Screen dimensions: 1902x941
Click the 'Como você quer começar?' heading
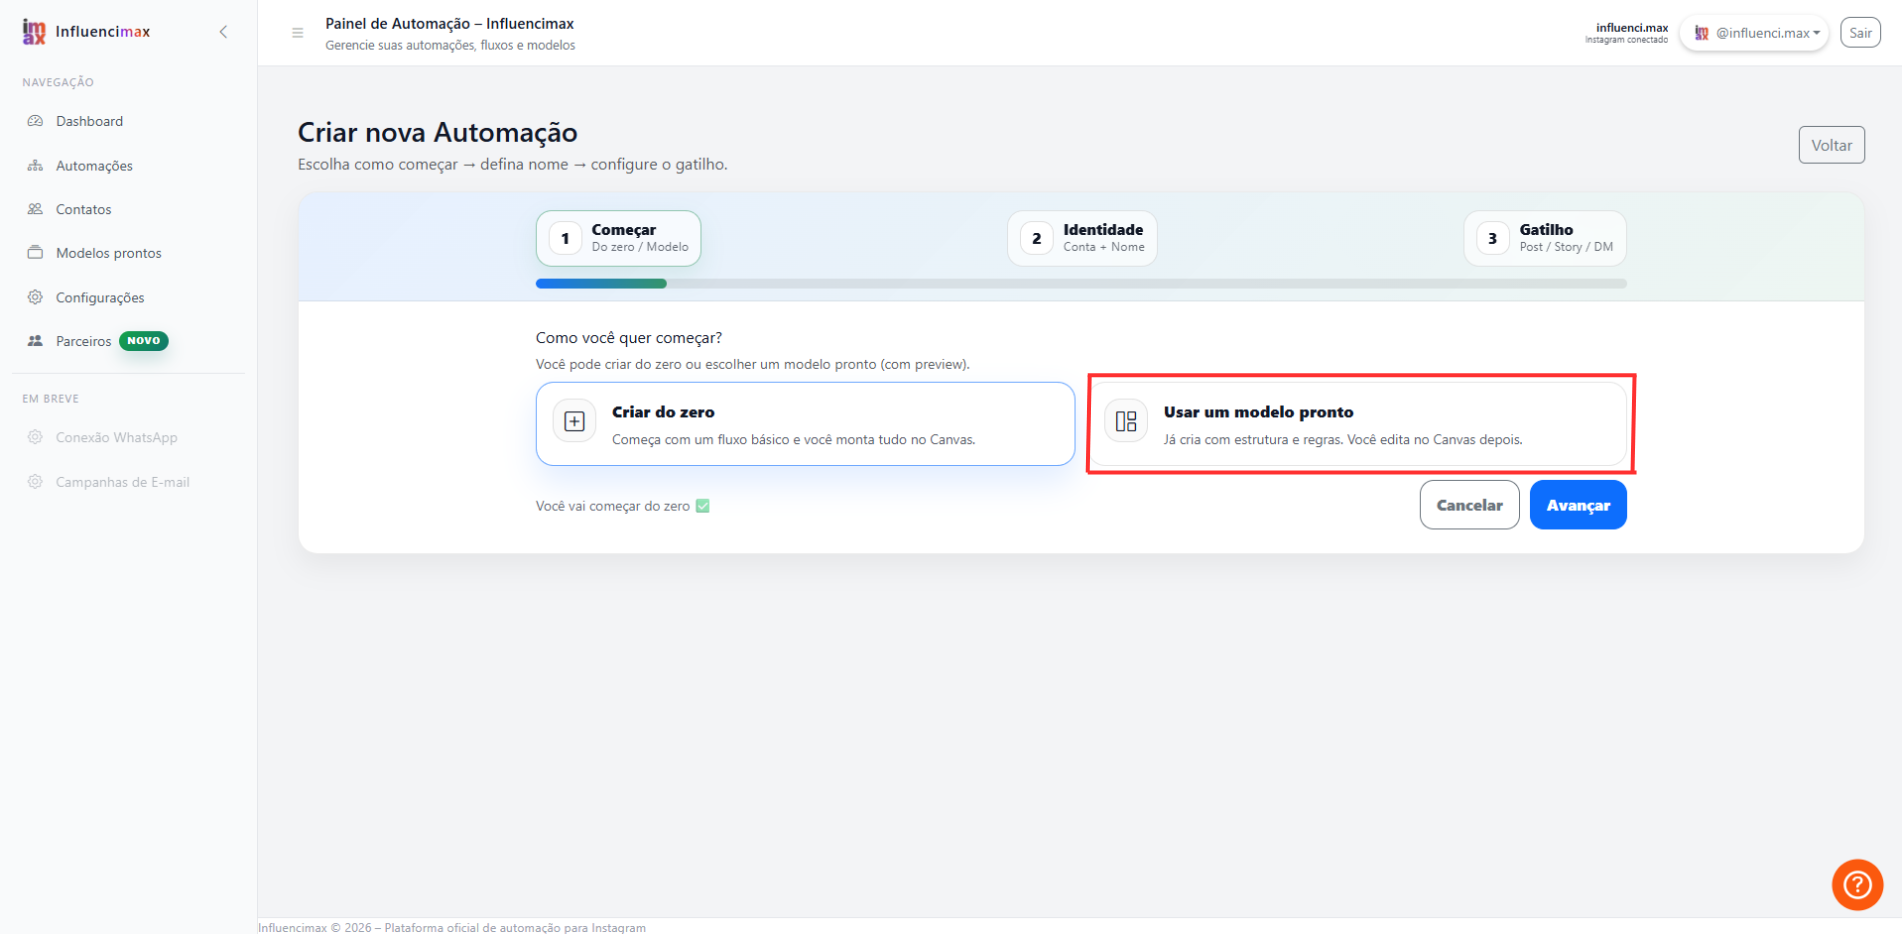629,338
